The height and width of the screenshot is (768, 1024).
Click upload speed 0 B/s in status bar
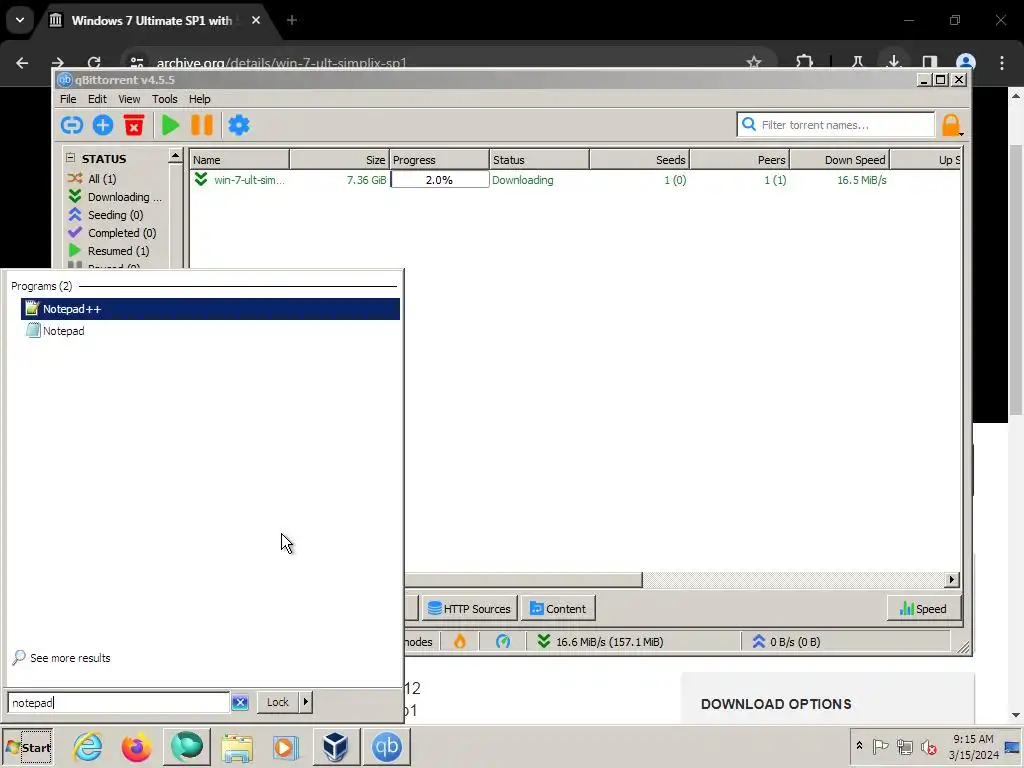[x=786, y=642]
